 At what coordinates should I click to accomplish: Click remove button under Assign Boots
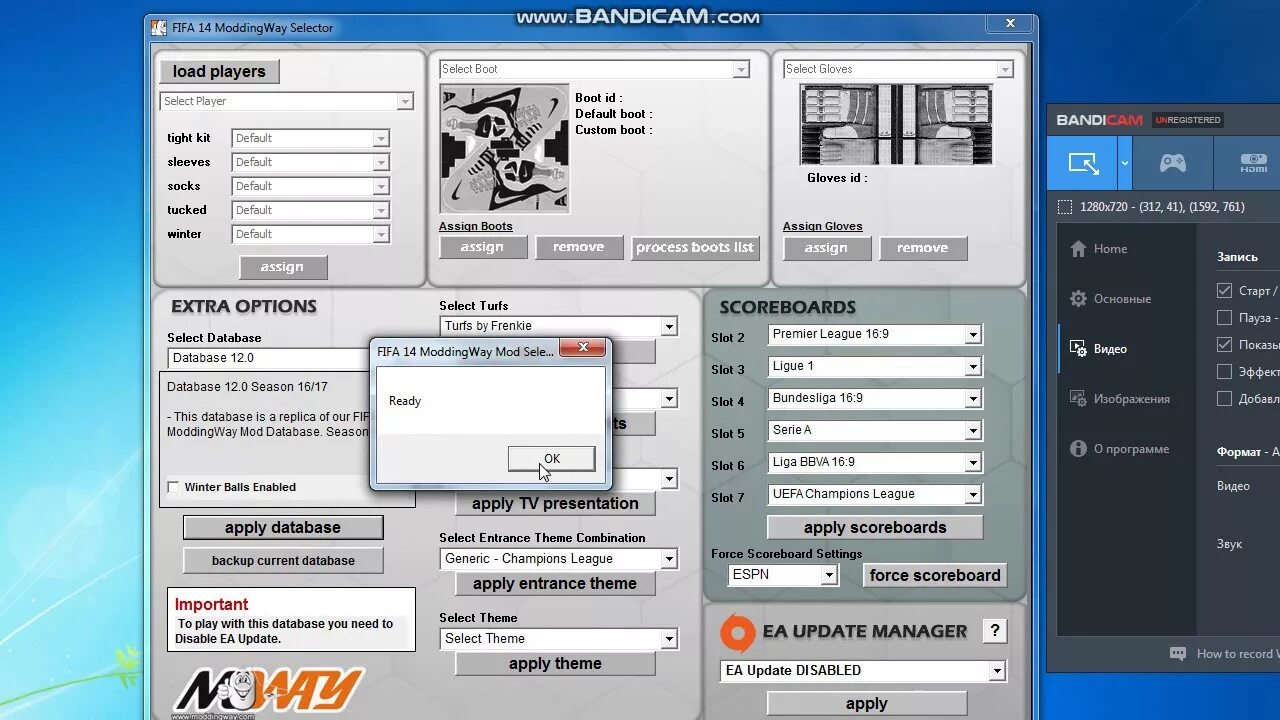point(579,248)
